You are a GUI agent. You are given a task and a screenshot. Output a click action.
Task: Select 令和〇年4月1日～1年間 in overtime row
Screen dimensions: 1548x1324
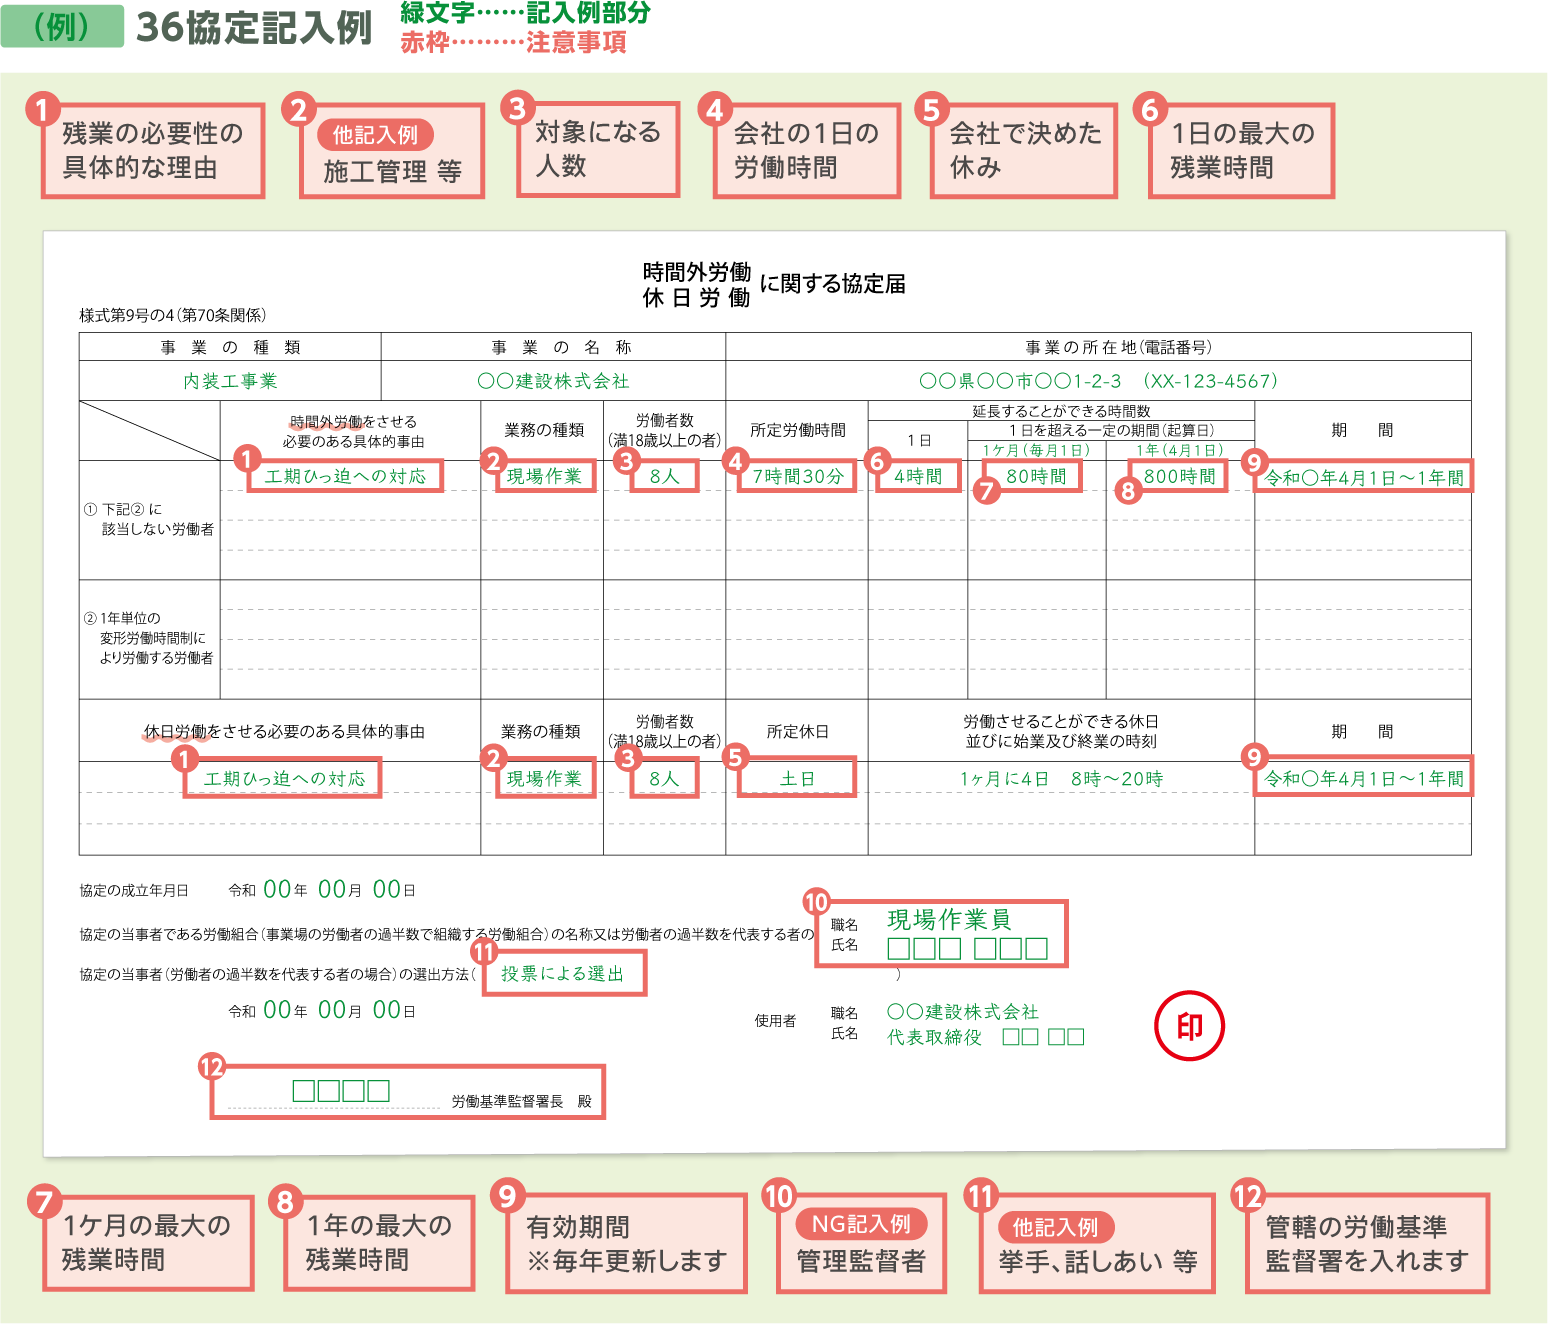[1364, 477]
